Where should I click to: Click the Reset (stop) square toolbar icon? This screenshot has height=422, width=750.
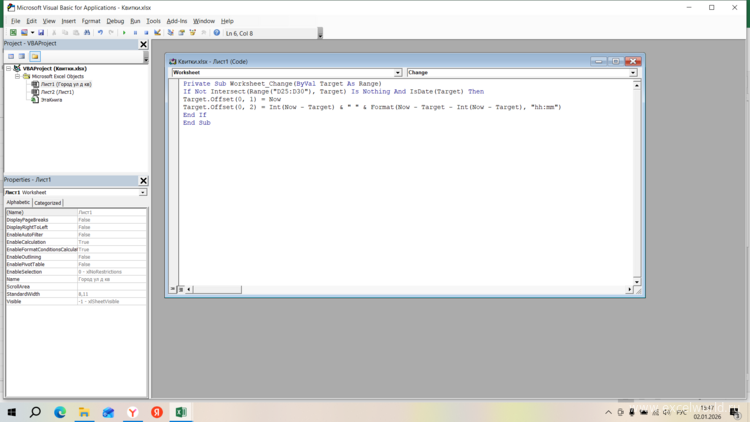(146, 33)
